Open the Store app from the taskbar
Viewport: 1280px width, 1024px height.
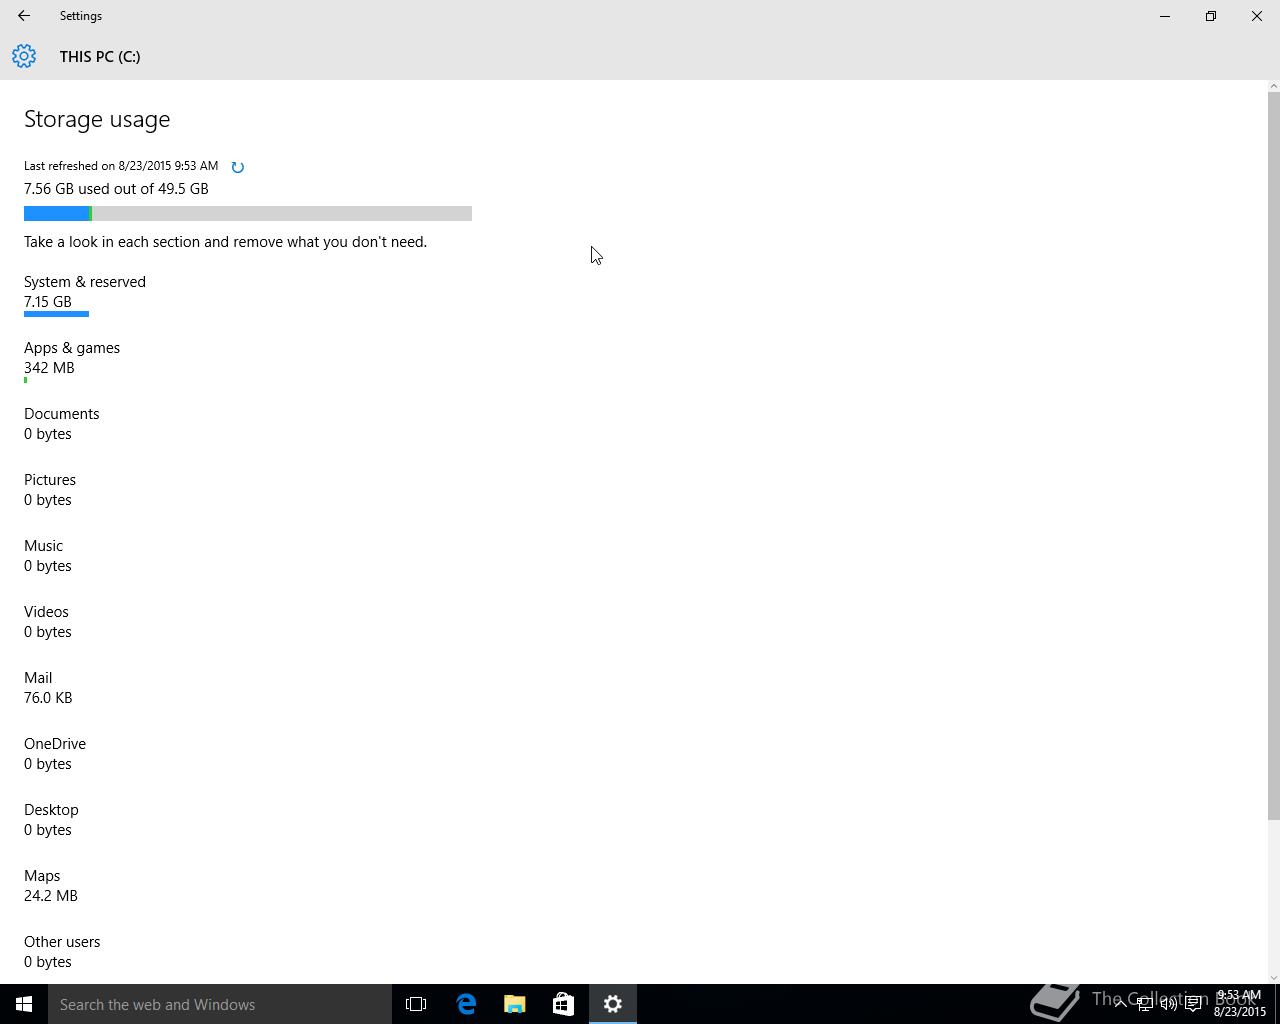click(x=563, y=1004)
